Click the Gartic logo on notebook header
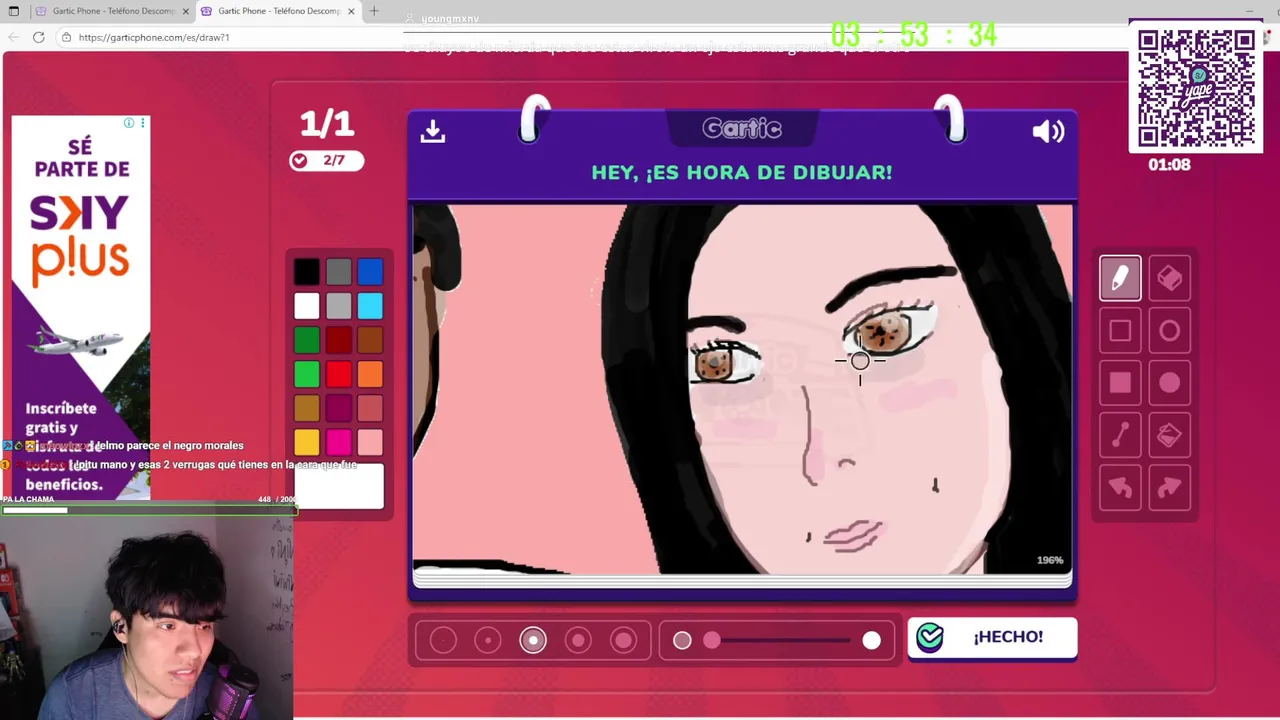This screenshot has height=720, width=1280. coord(742,128)
